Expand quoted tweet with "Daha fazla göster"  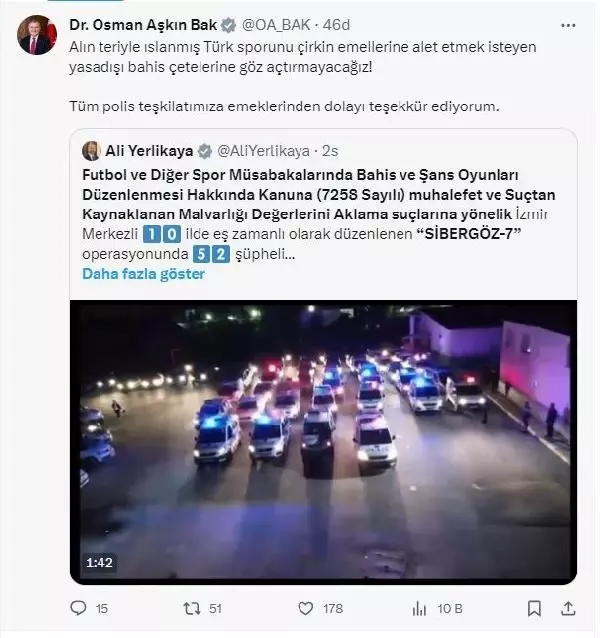(143, 273)
